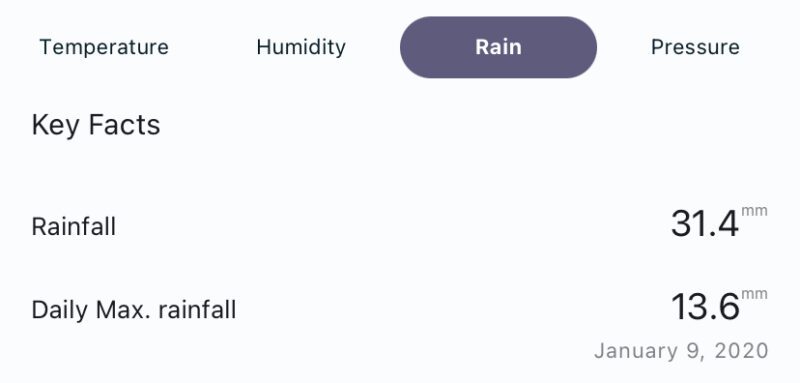Select the Daily Max. rainfall label
800x383 pixels.
pyautogui.click(x=134, y=310)
